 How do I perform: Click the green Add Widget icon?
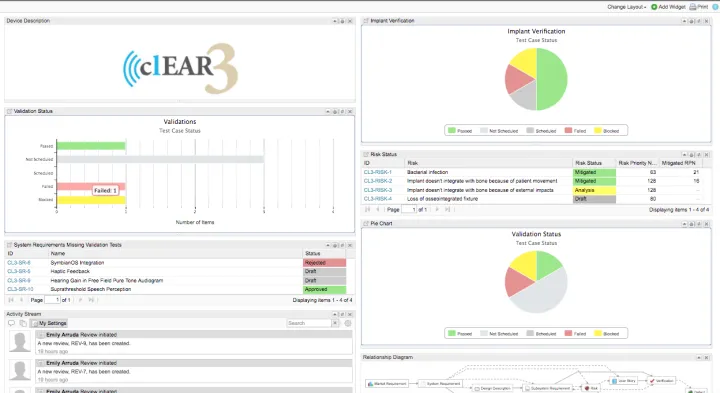click(x=654, y=7)
